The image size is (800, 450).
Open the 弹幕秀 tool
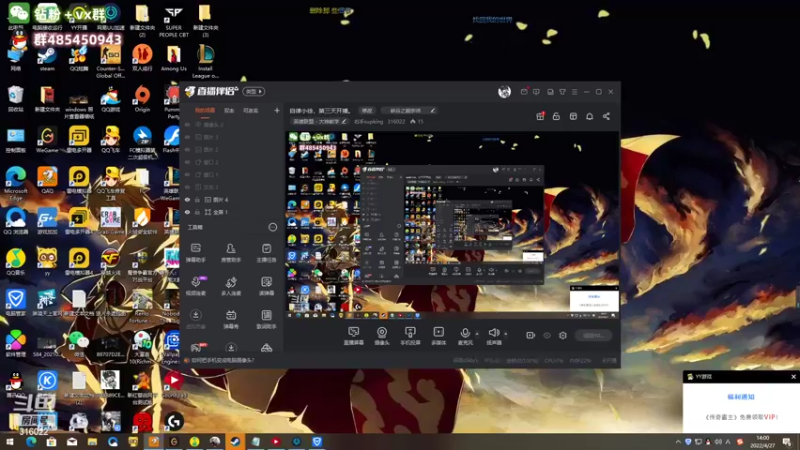[x=231, y=319]
